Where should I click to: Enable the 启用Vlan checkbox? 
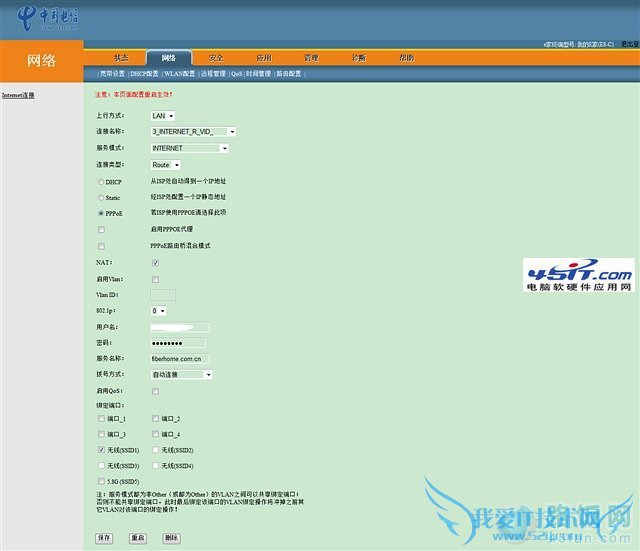(156, 280)
